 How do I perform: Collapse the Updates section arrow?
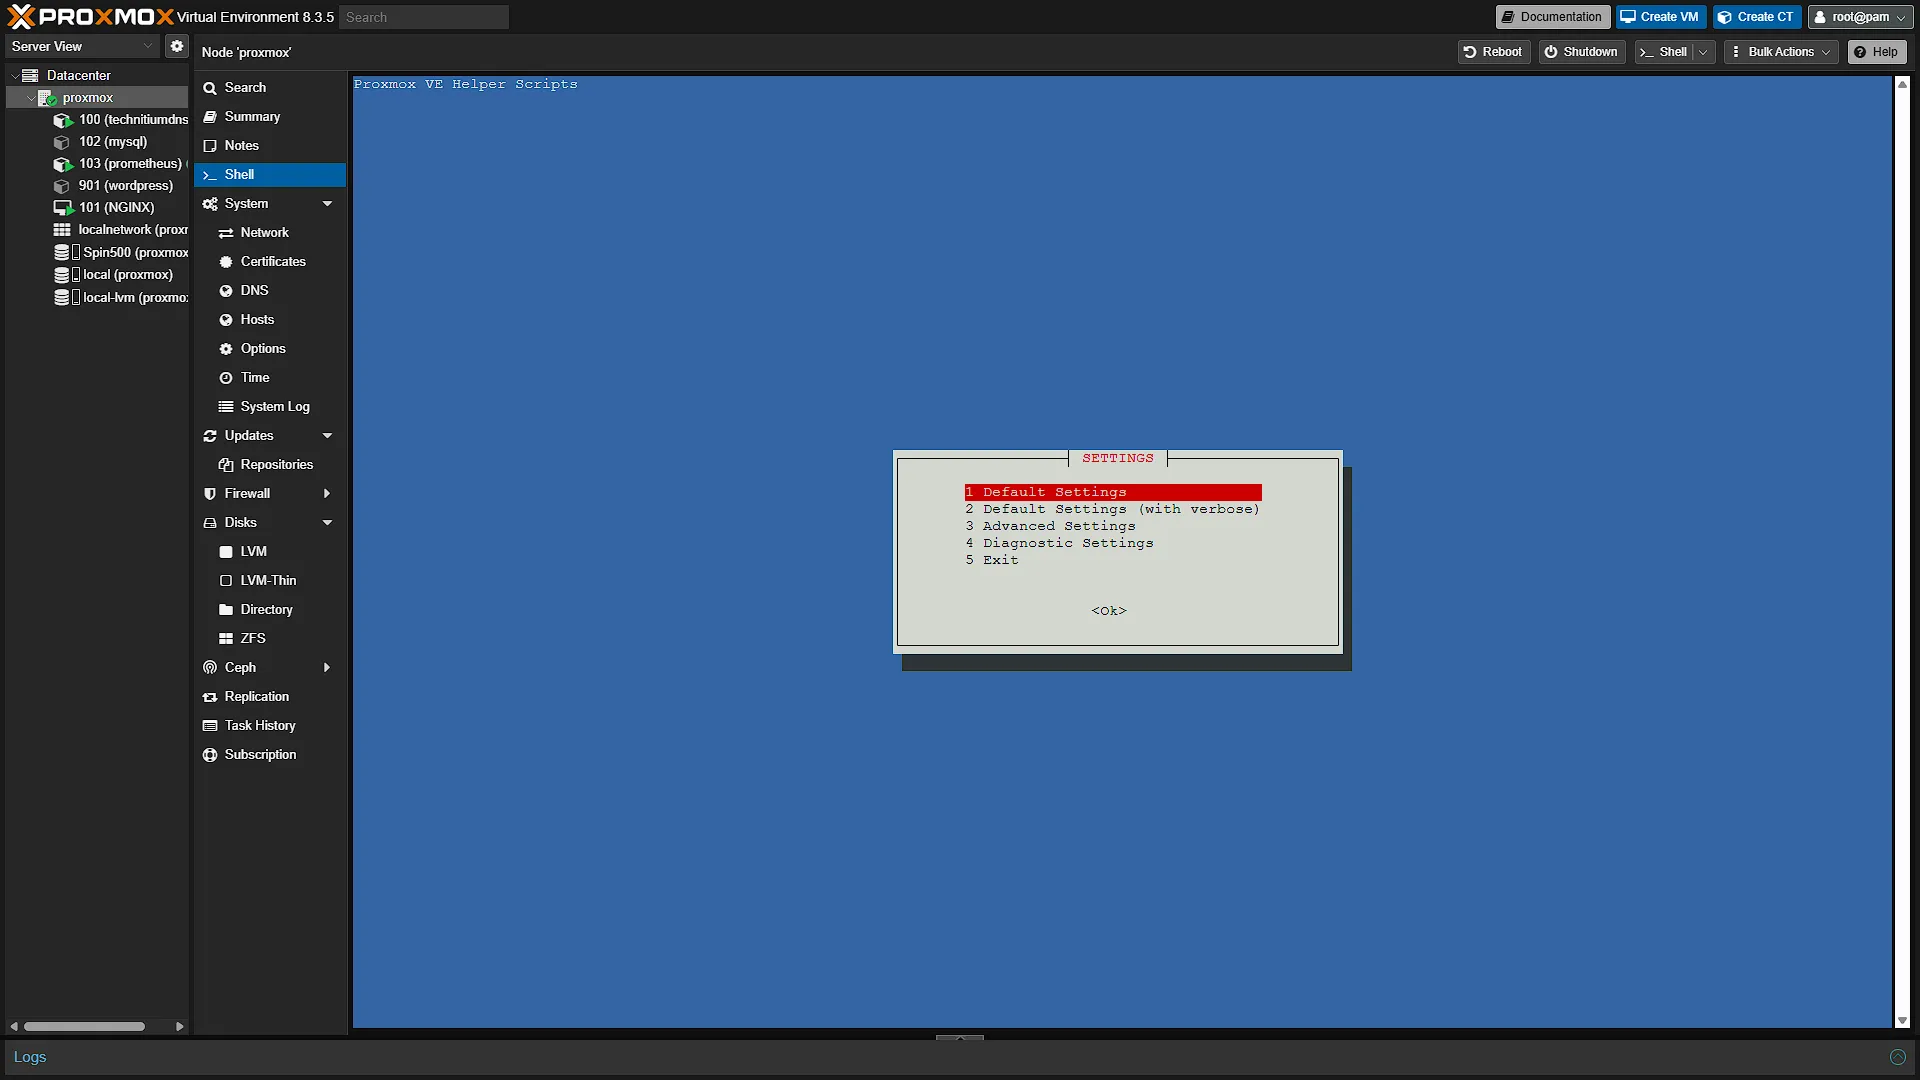[x=327, y=435]
